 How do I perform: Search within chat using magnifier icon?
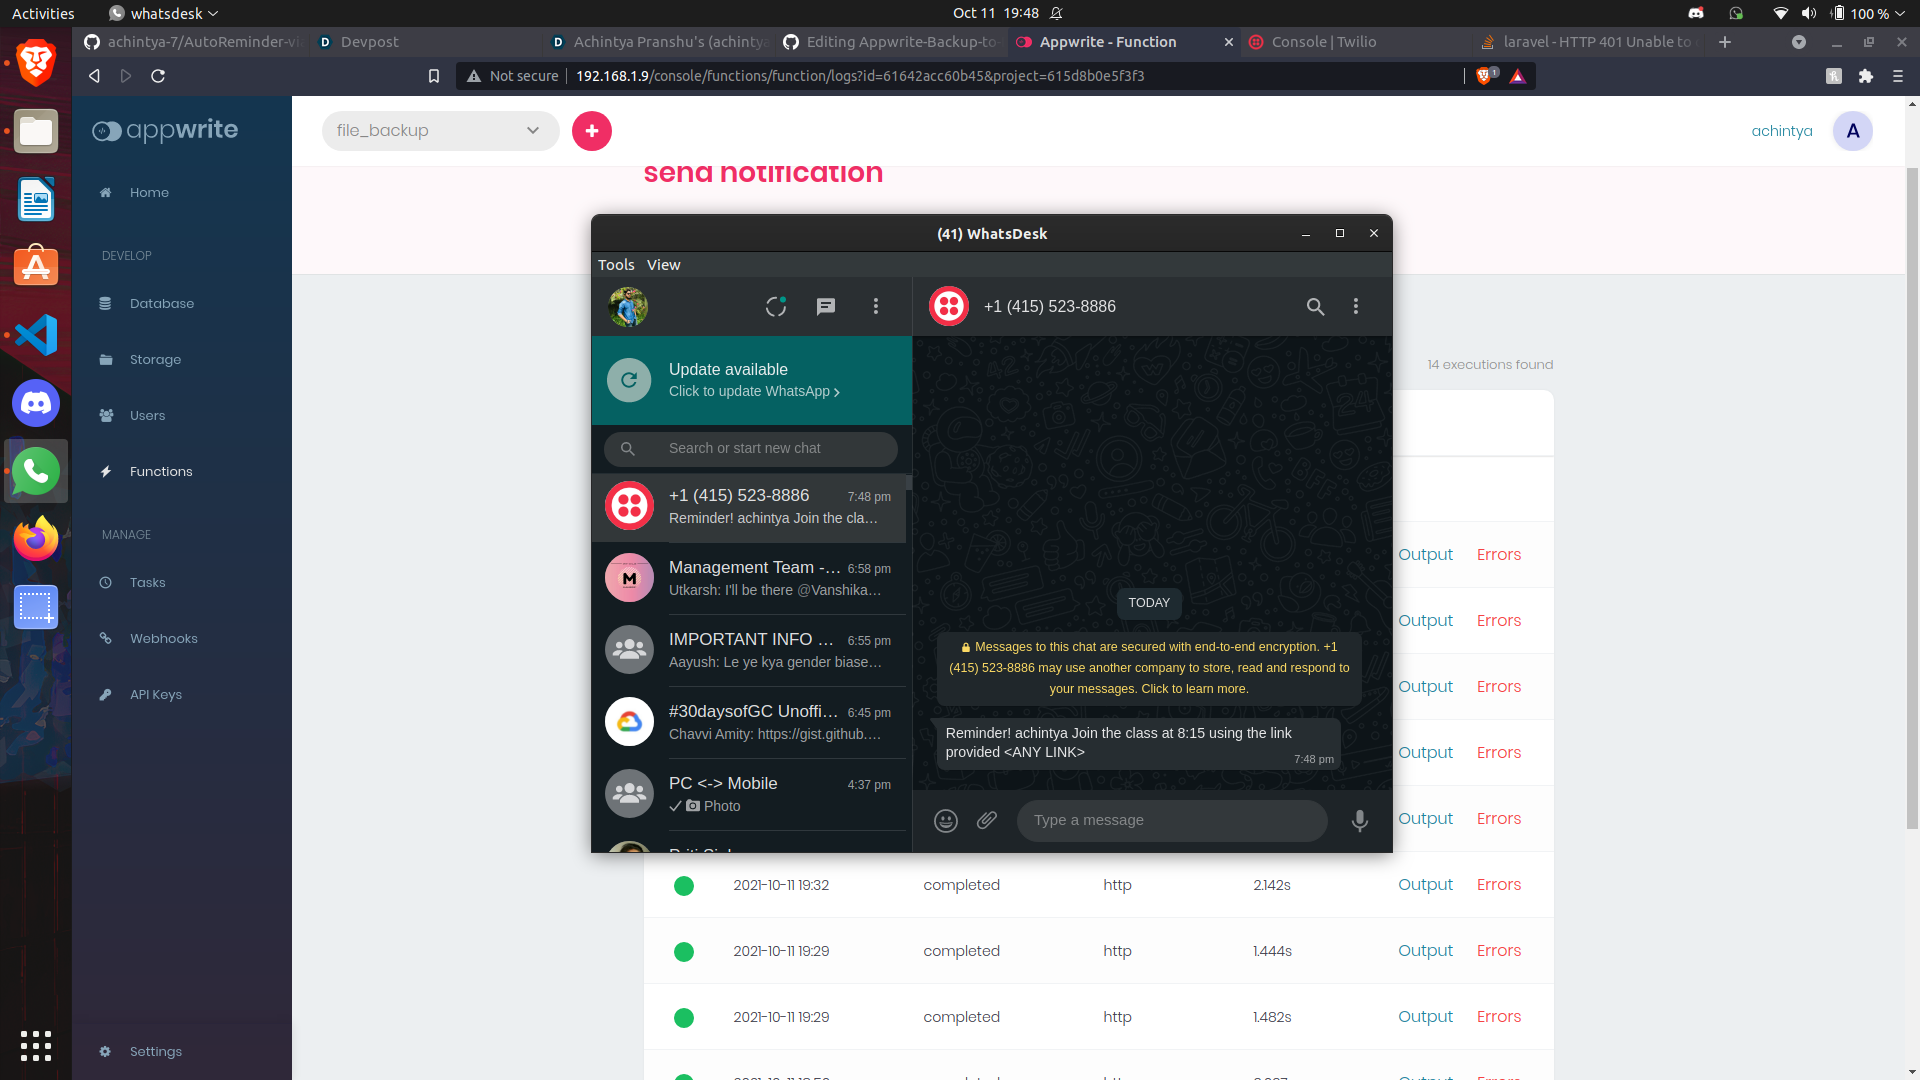1315,307
